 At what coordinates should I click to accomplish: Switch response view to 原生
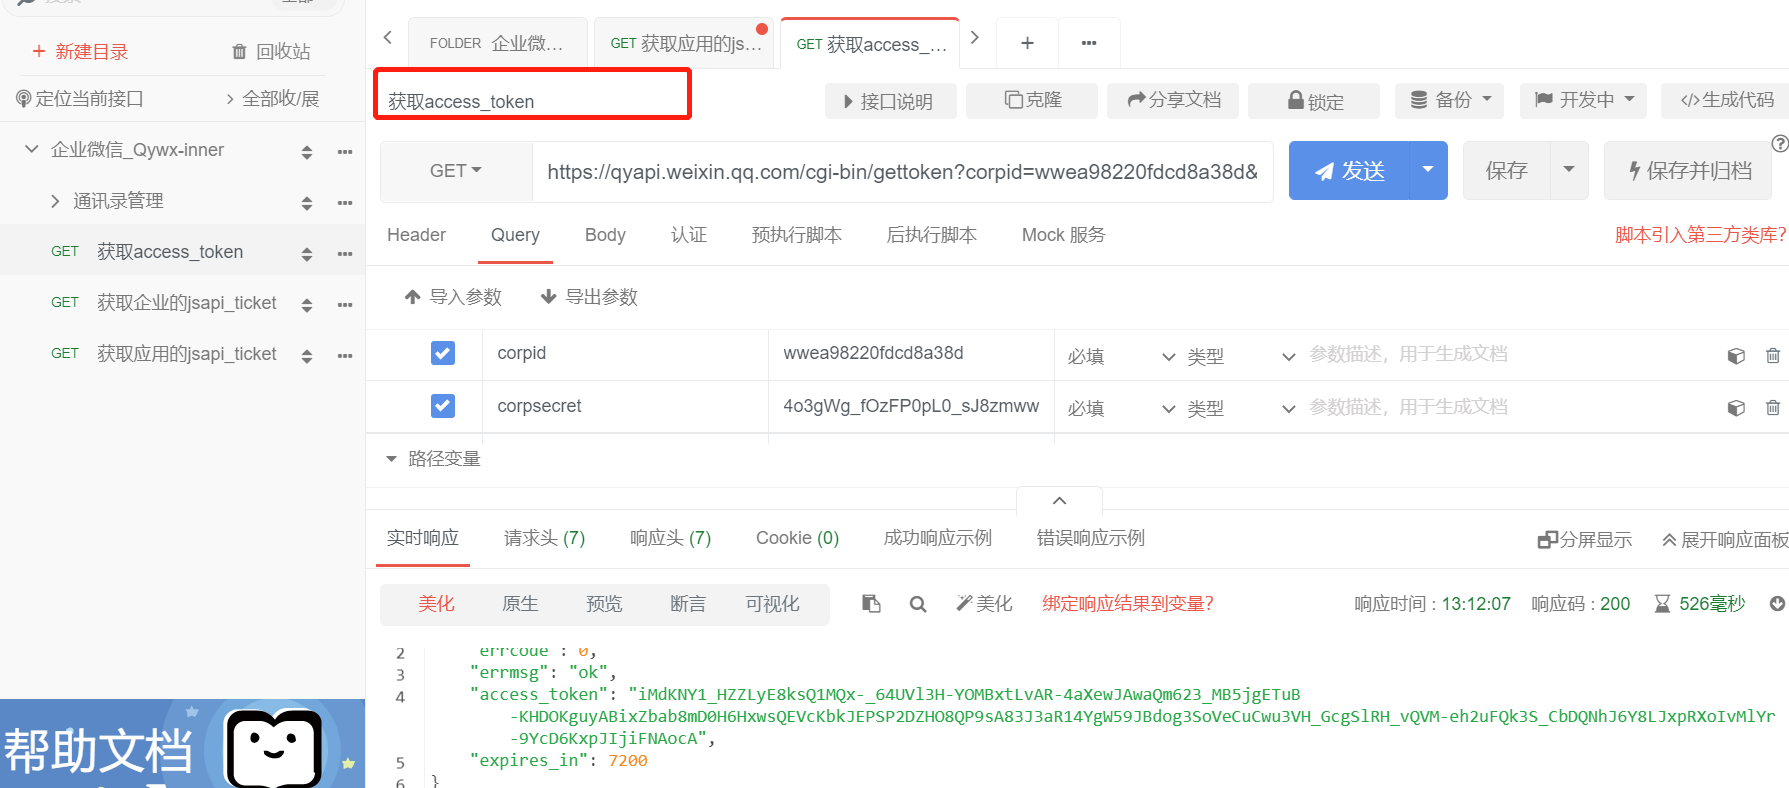520,604
